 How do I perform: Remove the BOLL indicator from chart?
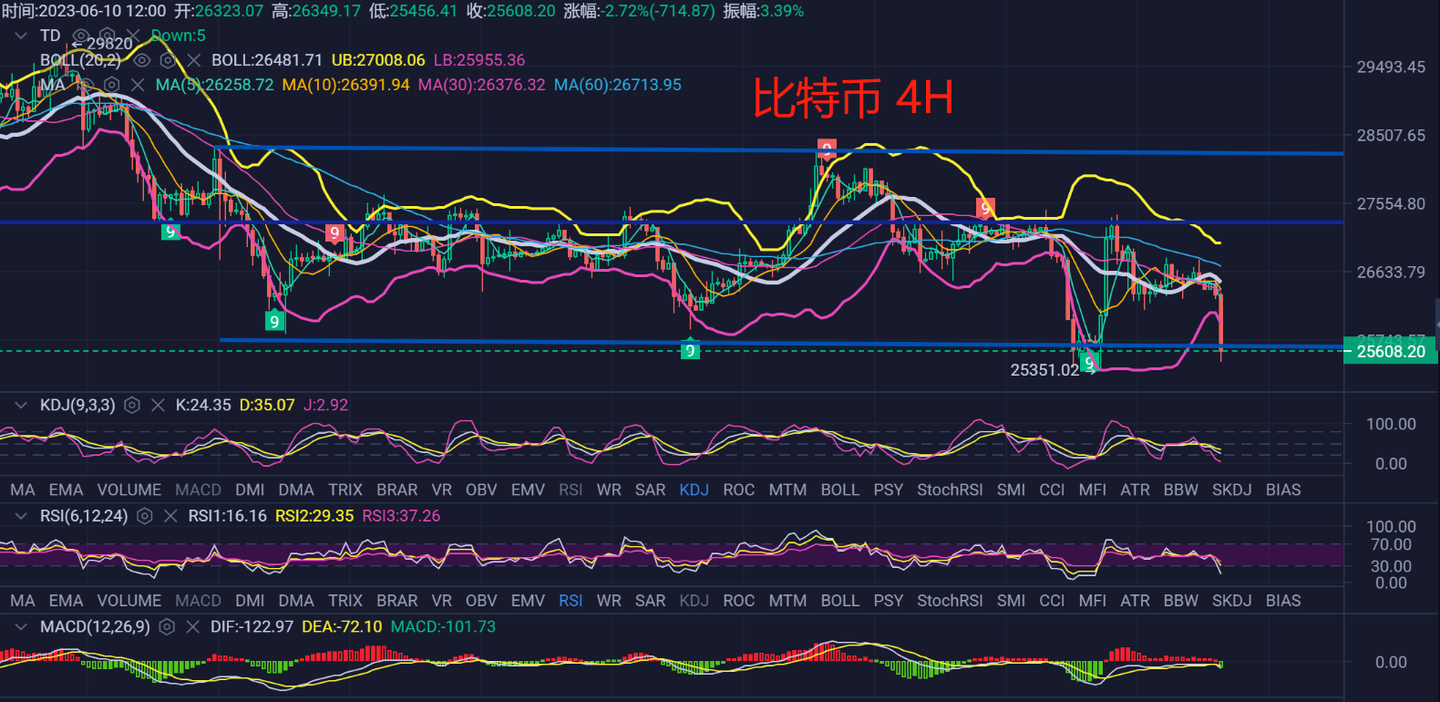pyautogui.click(x=194, y=60)
